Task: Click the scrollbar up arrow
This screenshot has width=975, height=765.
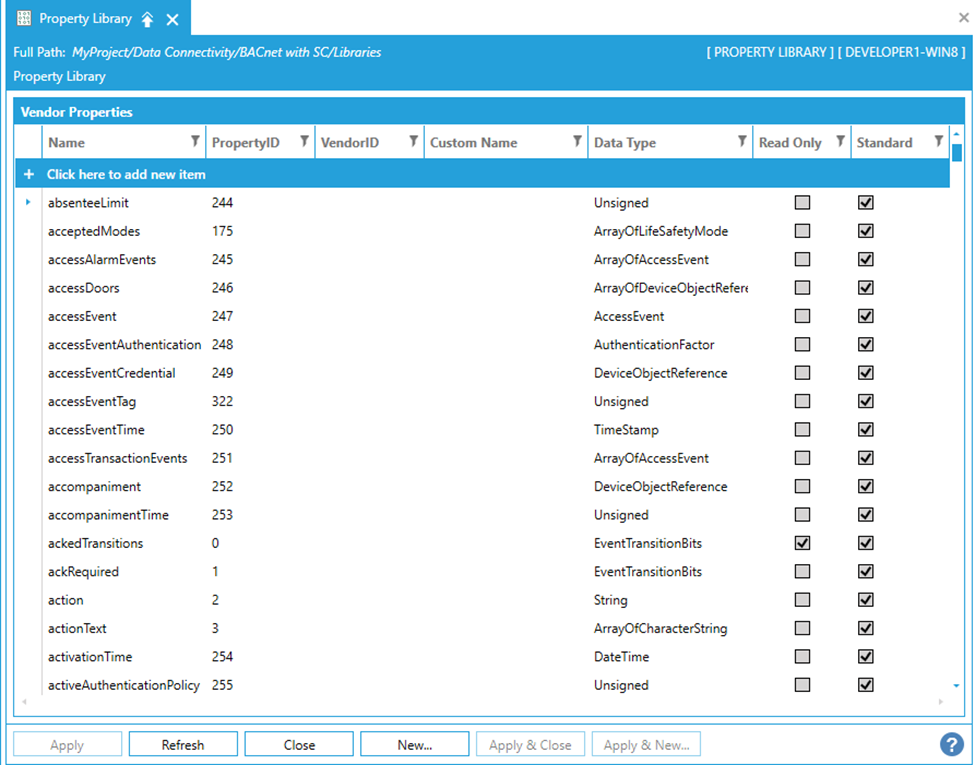Action: point(956,134)
